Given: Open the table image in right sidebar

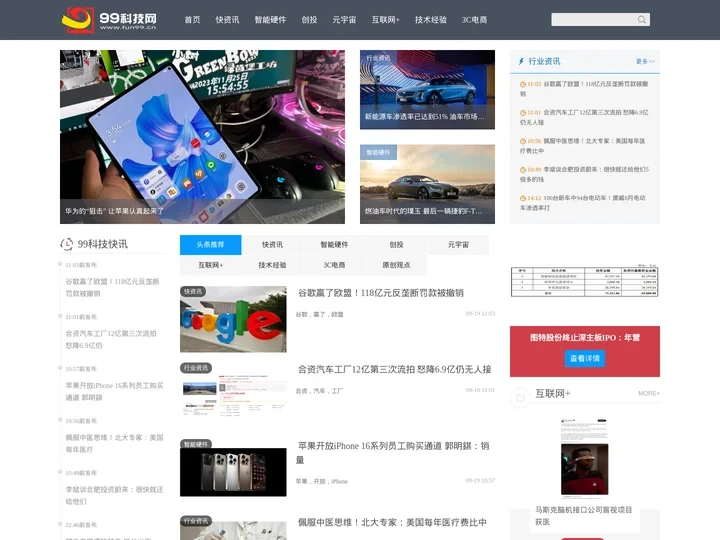Looking at the screenshot, I should pos(585,281).
